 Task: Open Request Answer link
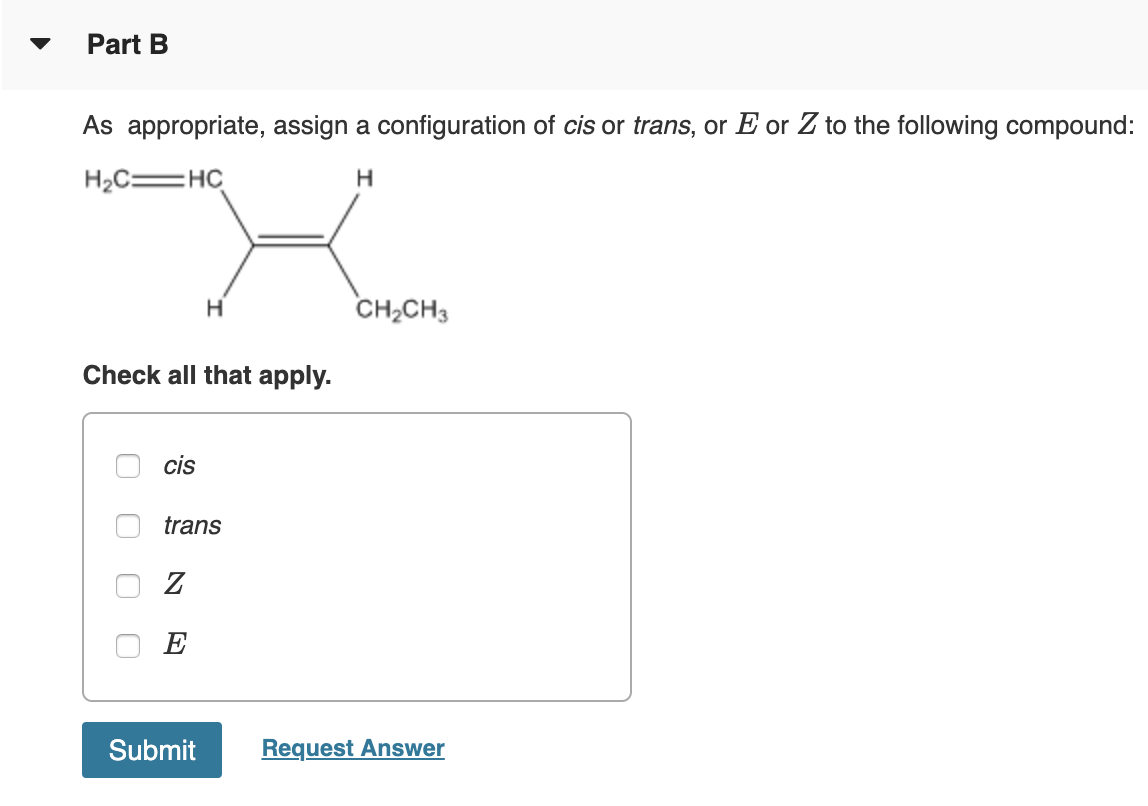352,747
